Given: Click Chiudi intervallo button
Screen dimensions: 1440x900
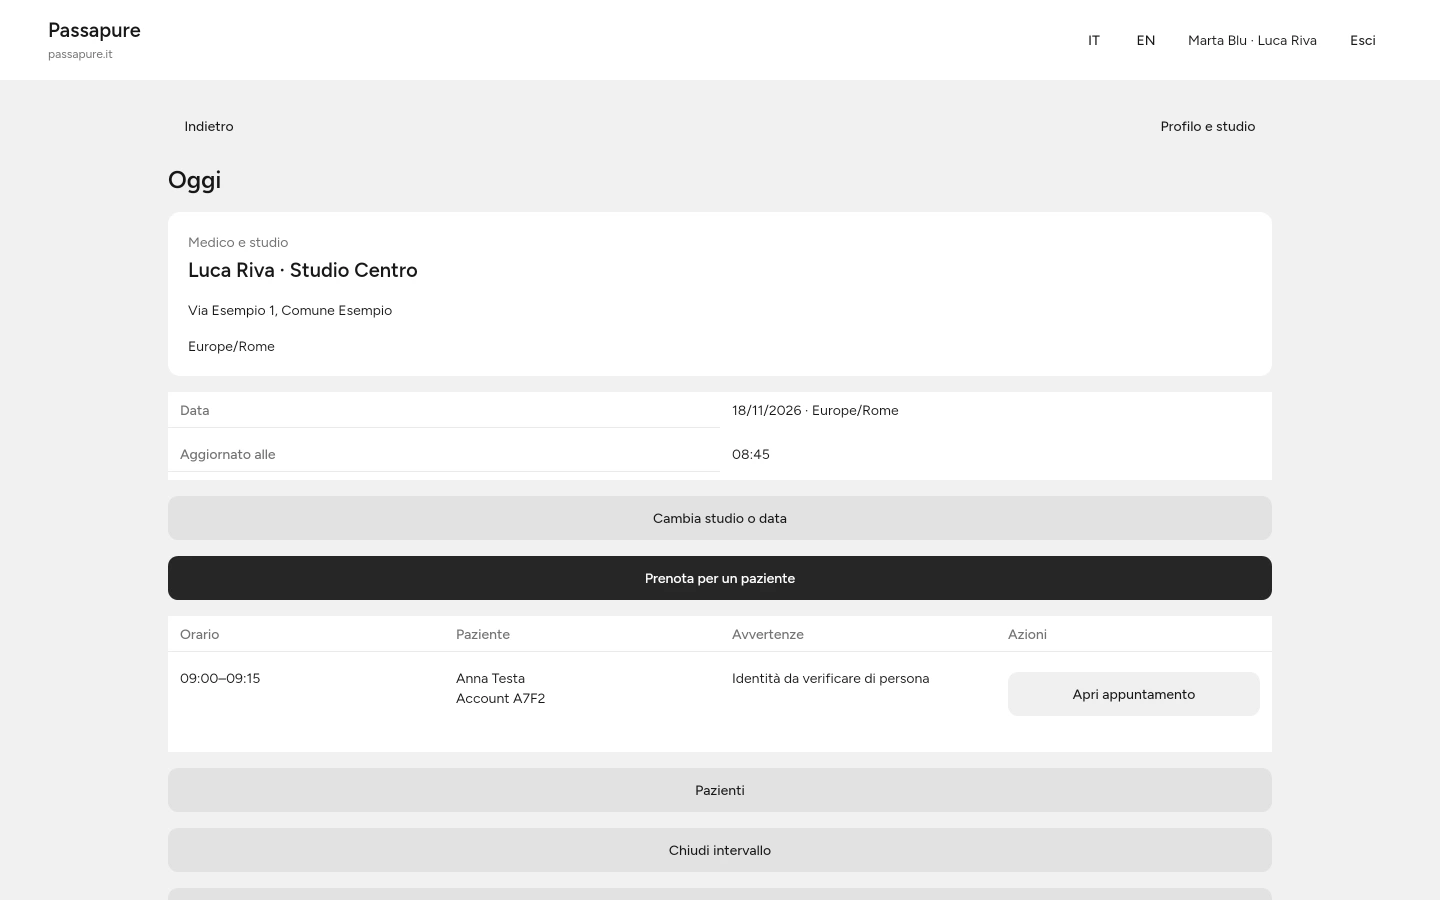Looking at the screenshot, I should pyautogui.click(x=720, y=850).
